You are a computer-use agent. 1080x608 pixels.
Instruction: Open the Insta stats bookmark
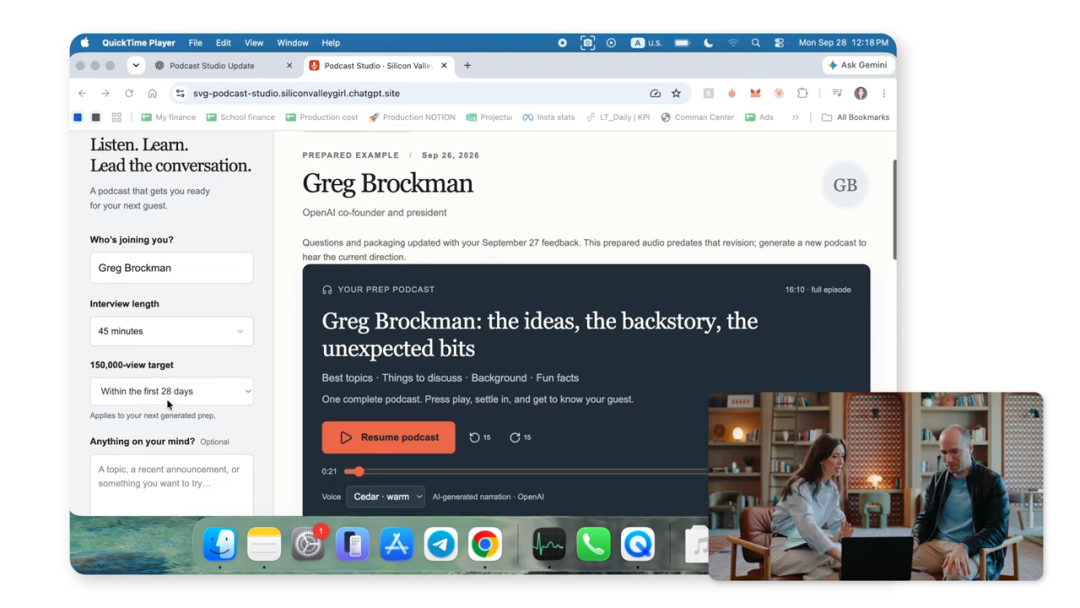point(549,117)
